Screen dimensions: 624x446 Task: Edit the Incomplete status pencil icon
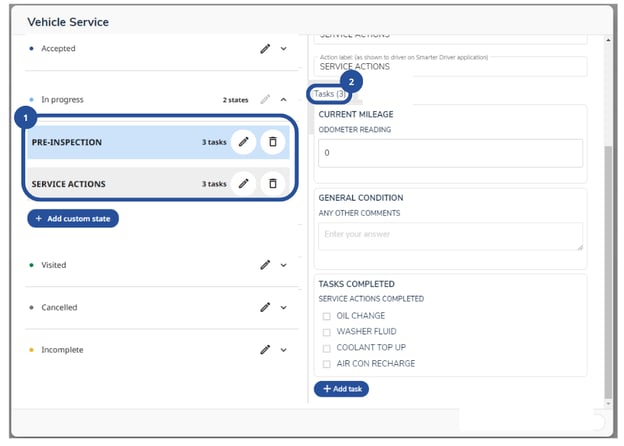point(265,350)
